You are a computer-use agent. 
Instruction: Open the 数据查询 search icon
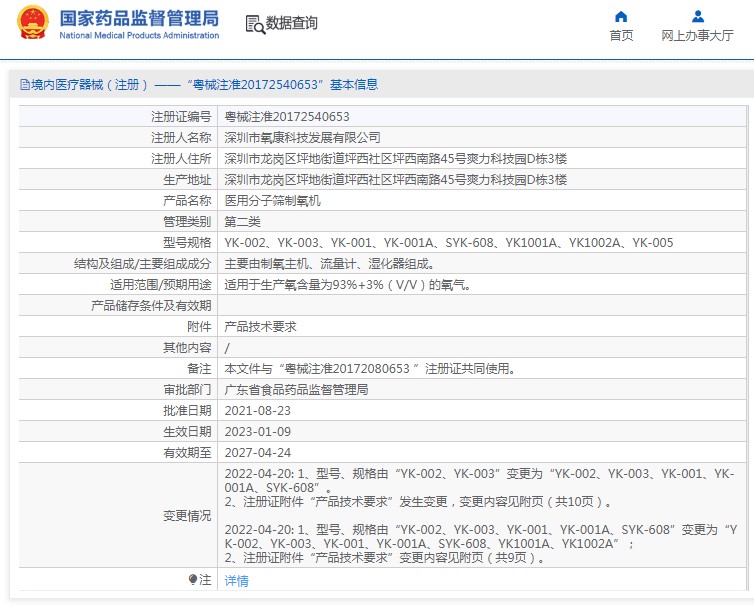[x=255, y=24]
